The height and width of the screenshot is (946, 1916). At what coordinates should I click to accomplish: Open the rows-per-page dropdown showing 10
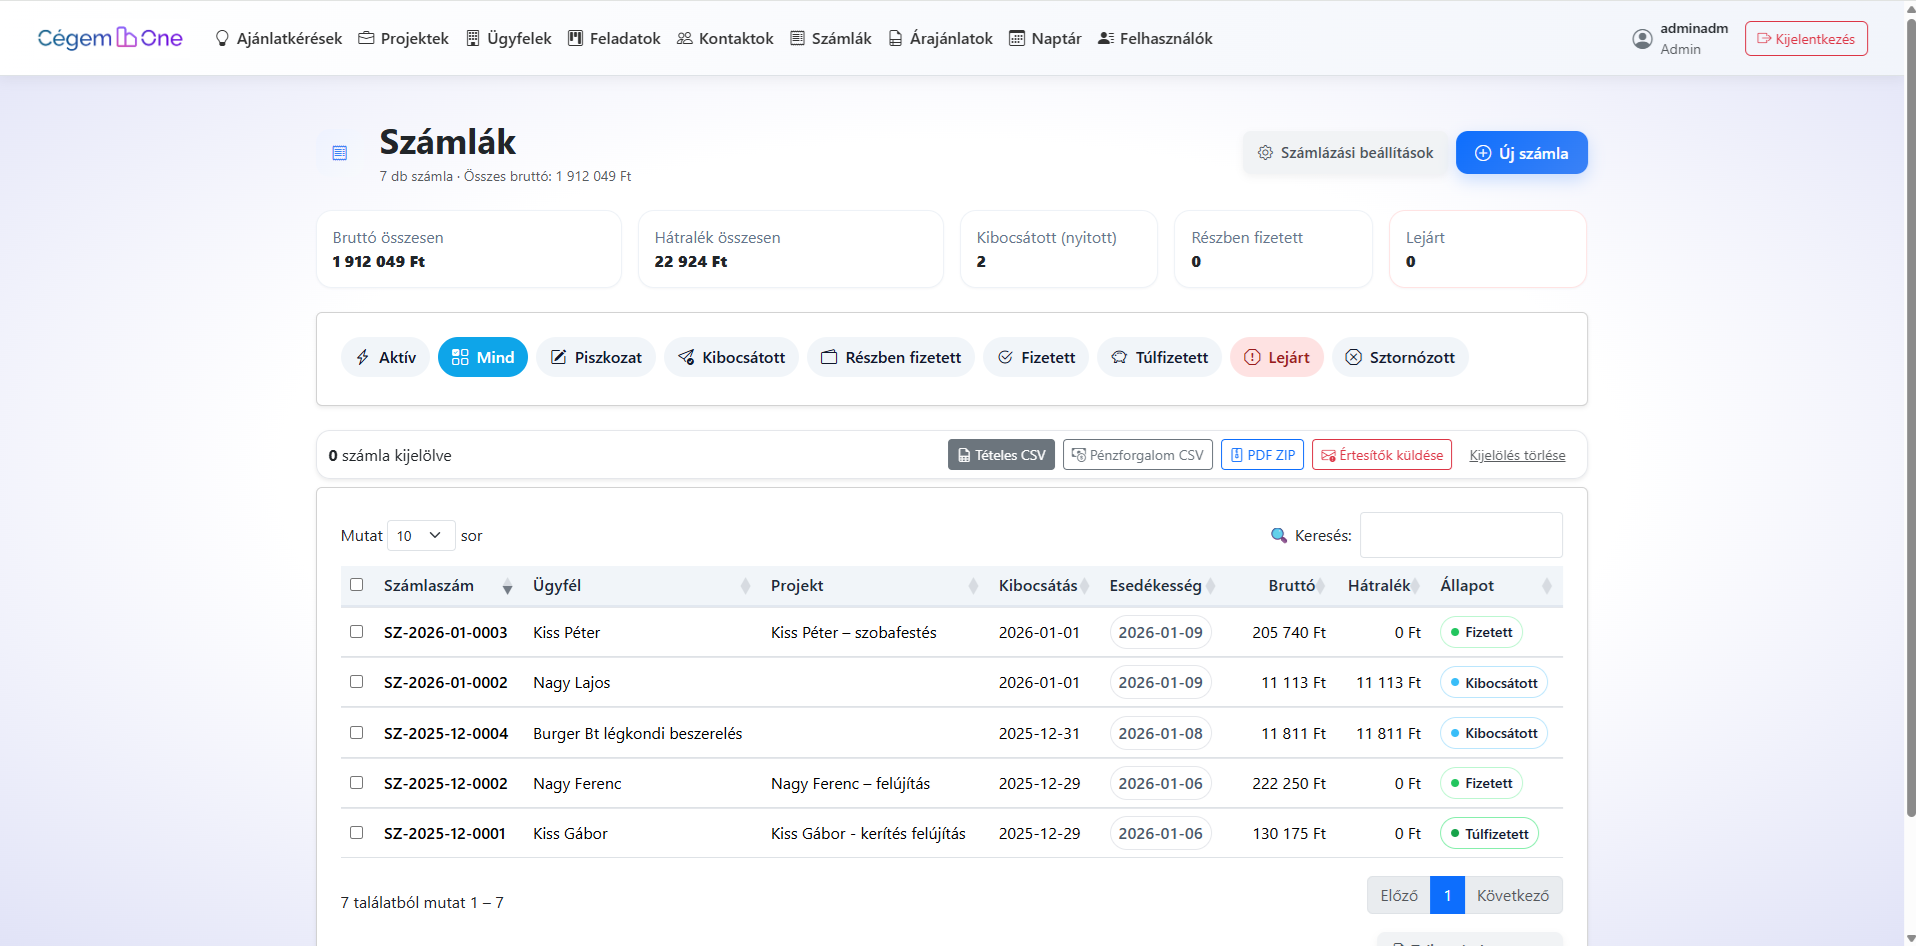click(420, 536)
